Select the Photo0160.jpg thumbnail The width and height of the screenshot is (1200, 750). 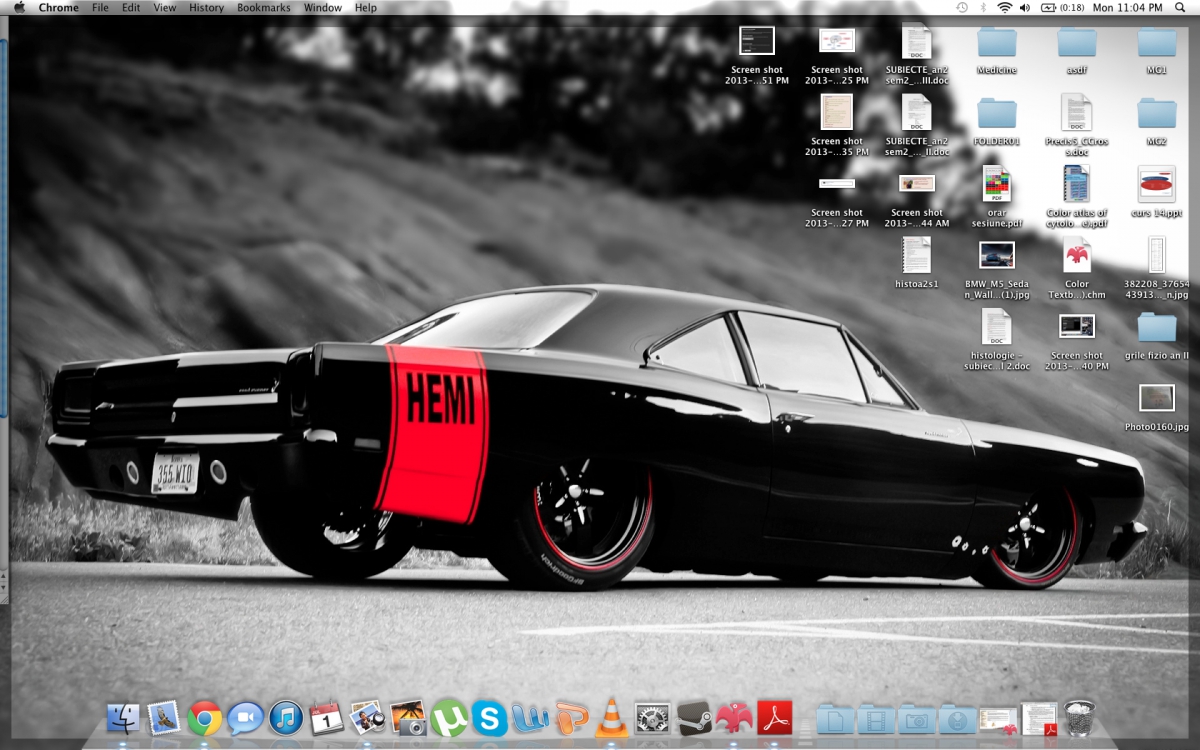pos(1157,398)
